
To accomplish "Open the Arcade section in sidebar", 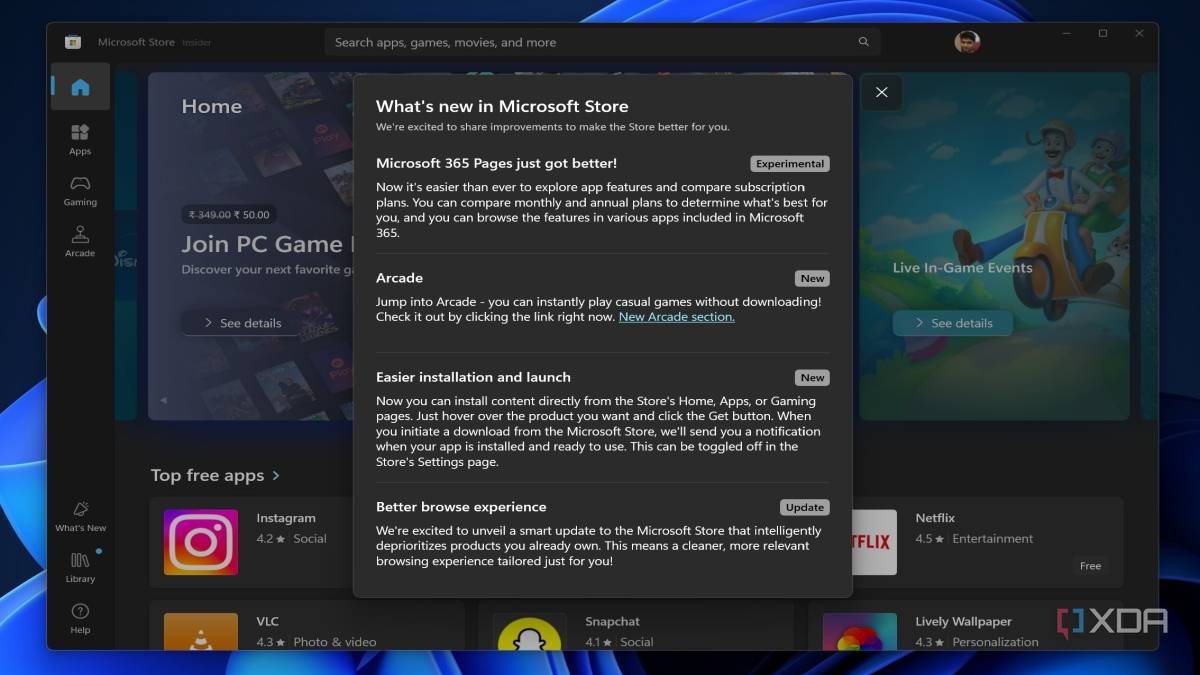I will (80, 241).
